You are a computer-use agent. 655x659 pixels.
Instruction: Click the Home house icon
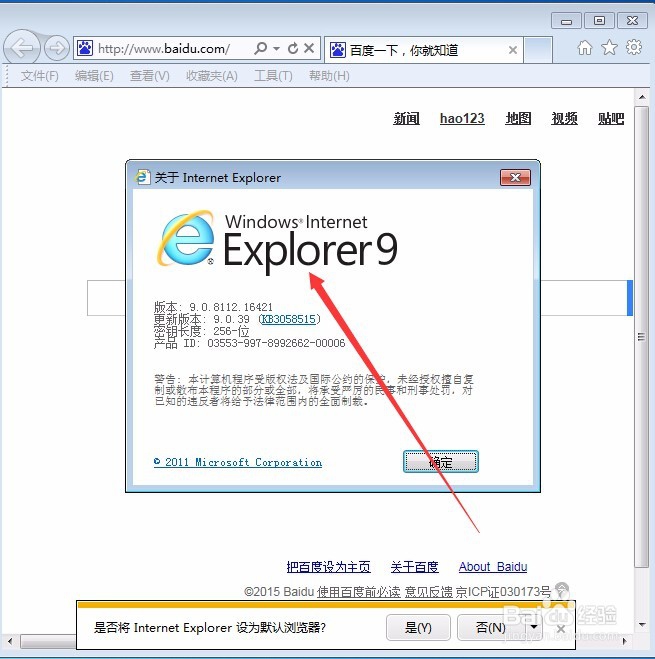point(585,48)
